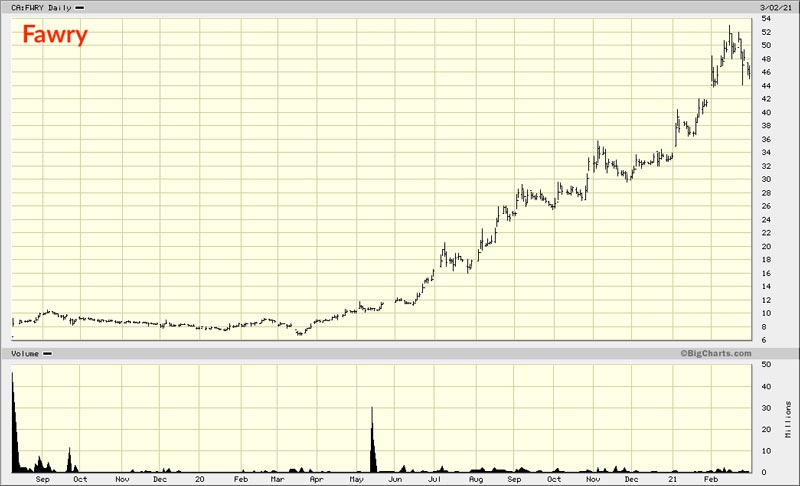
Task: Select price axis value 14
Action: [x=766, y=287]
